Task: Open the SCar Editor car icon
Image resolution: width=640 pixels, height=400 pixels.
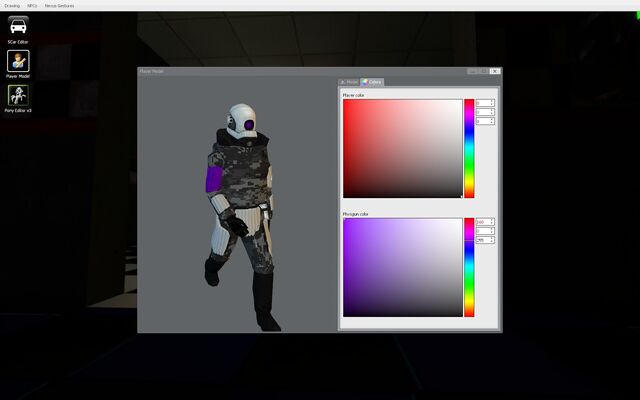Action: point(18,25)
